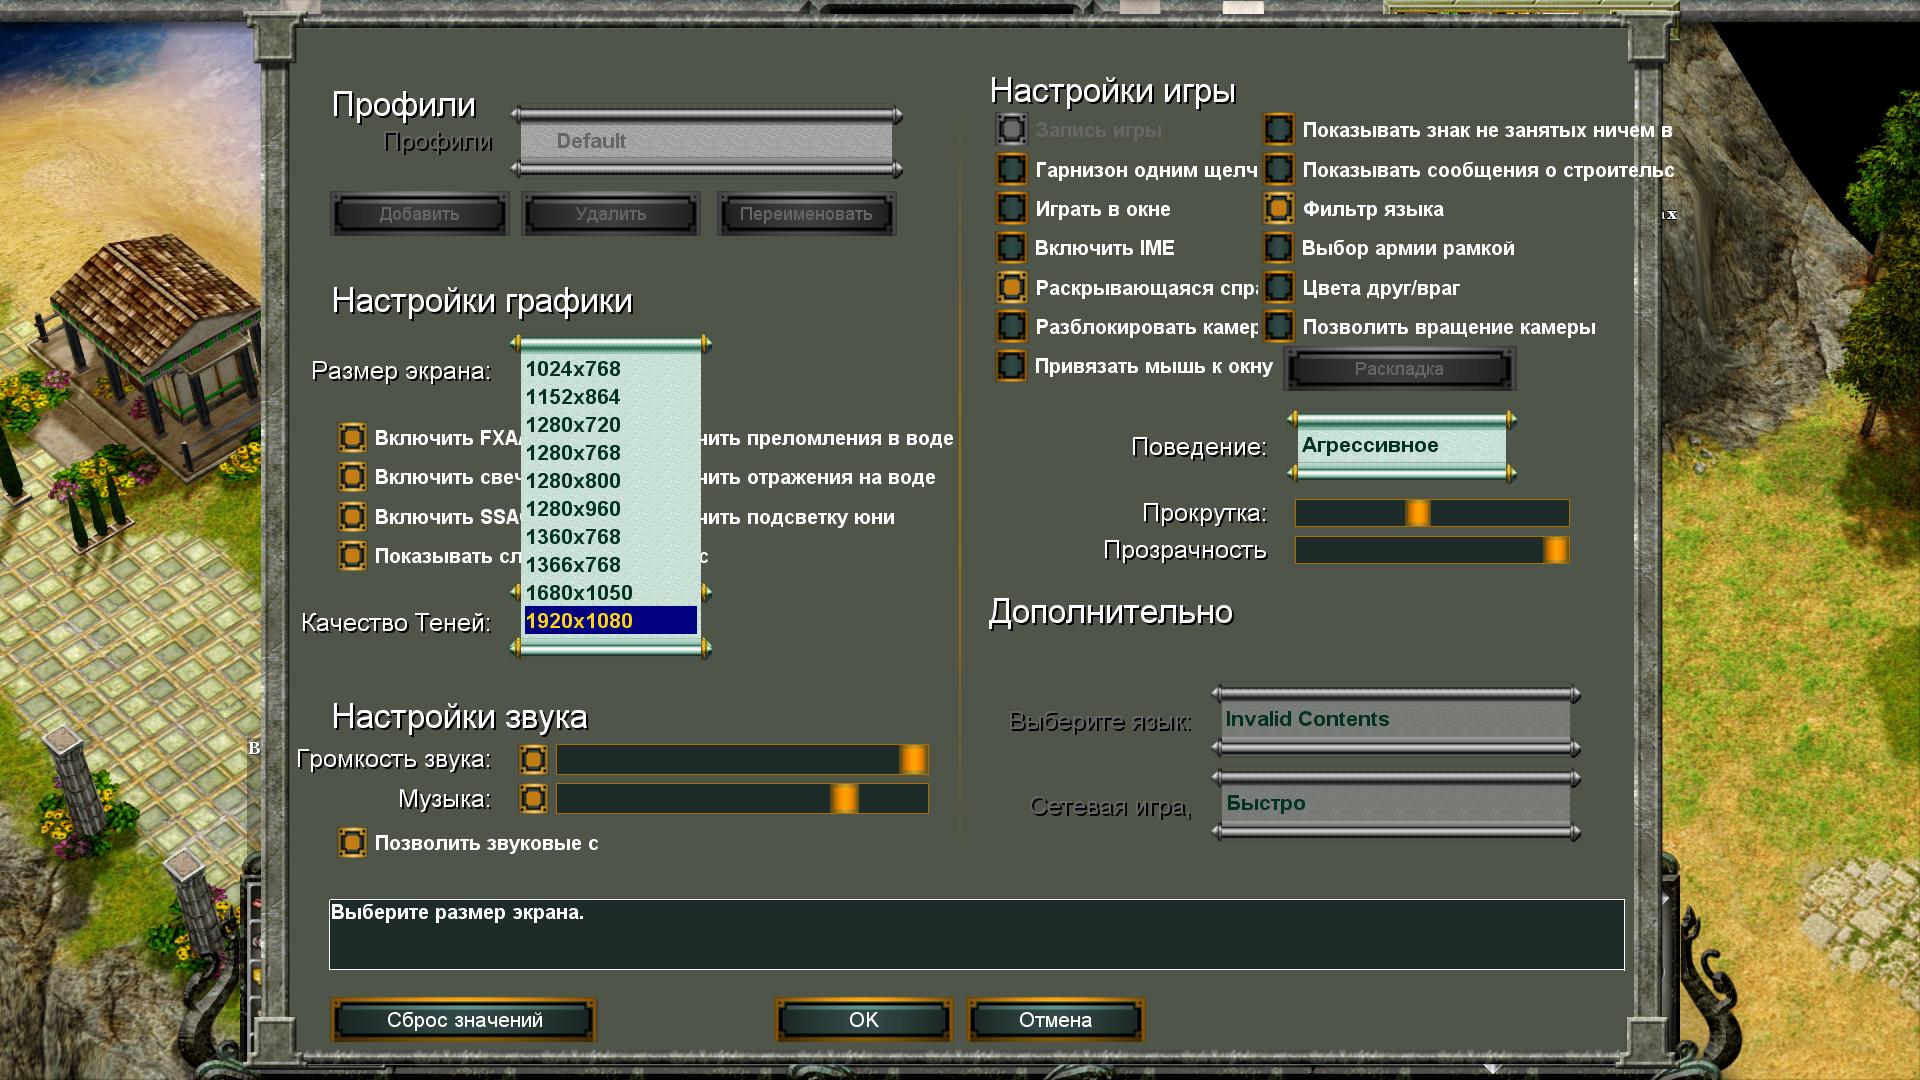Screen dimensions: 1920x1080
Task: Enable Включить IME option
Action: pyautogui.click(x=1012, y=248)
